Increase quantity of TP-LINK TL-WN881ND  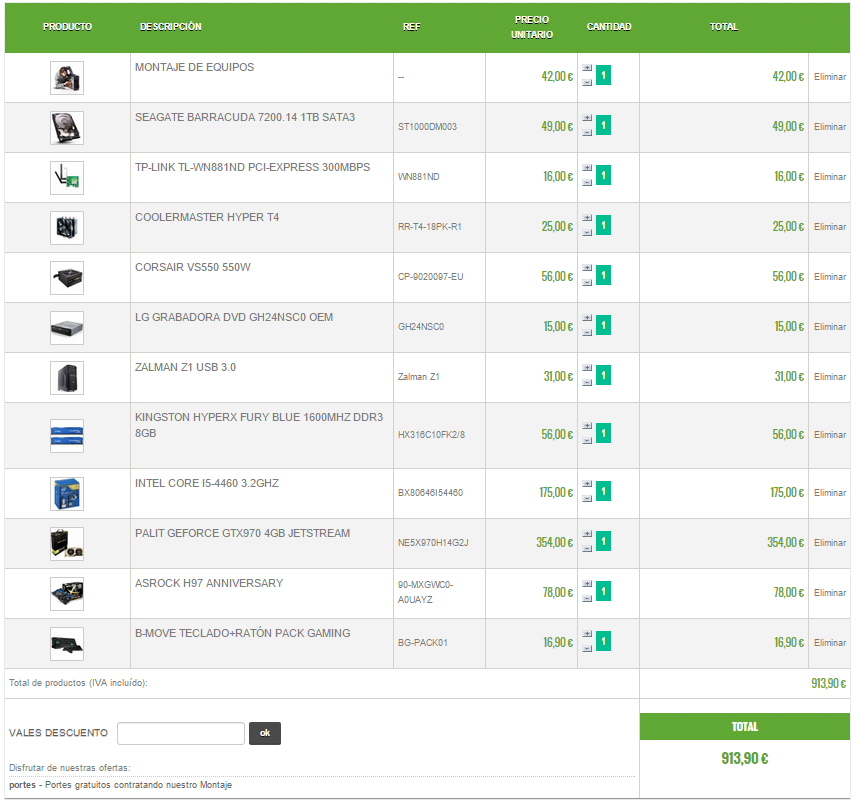pyautogui.click(x=587, y=168)
